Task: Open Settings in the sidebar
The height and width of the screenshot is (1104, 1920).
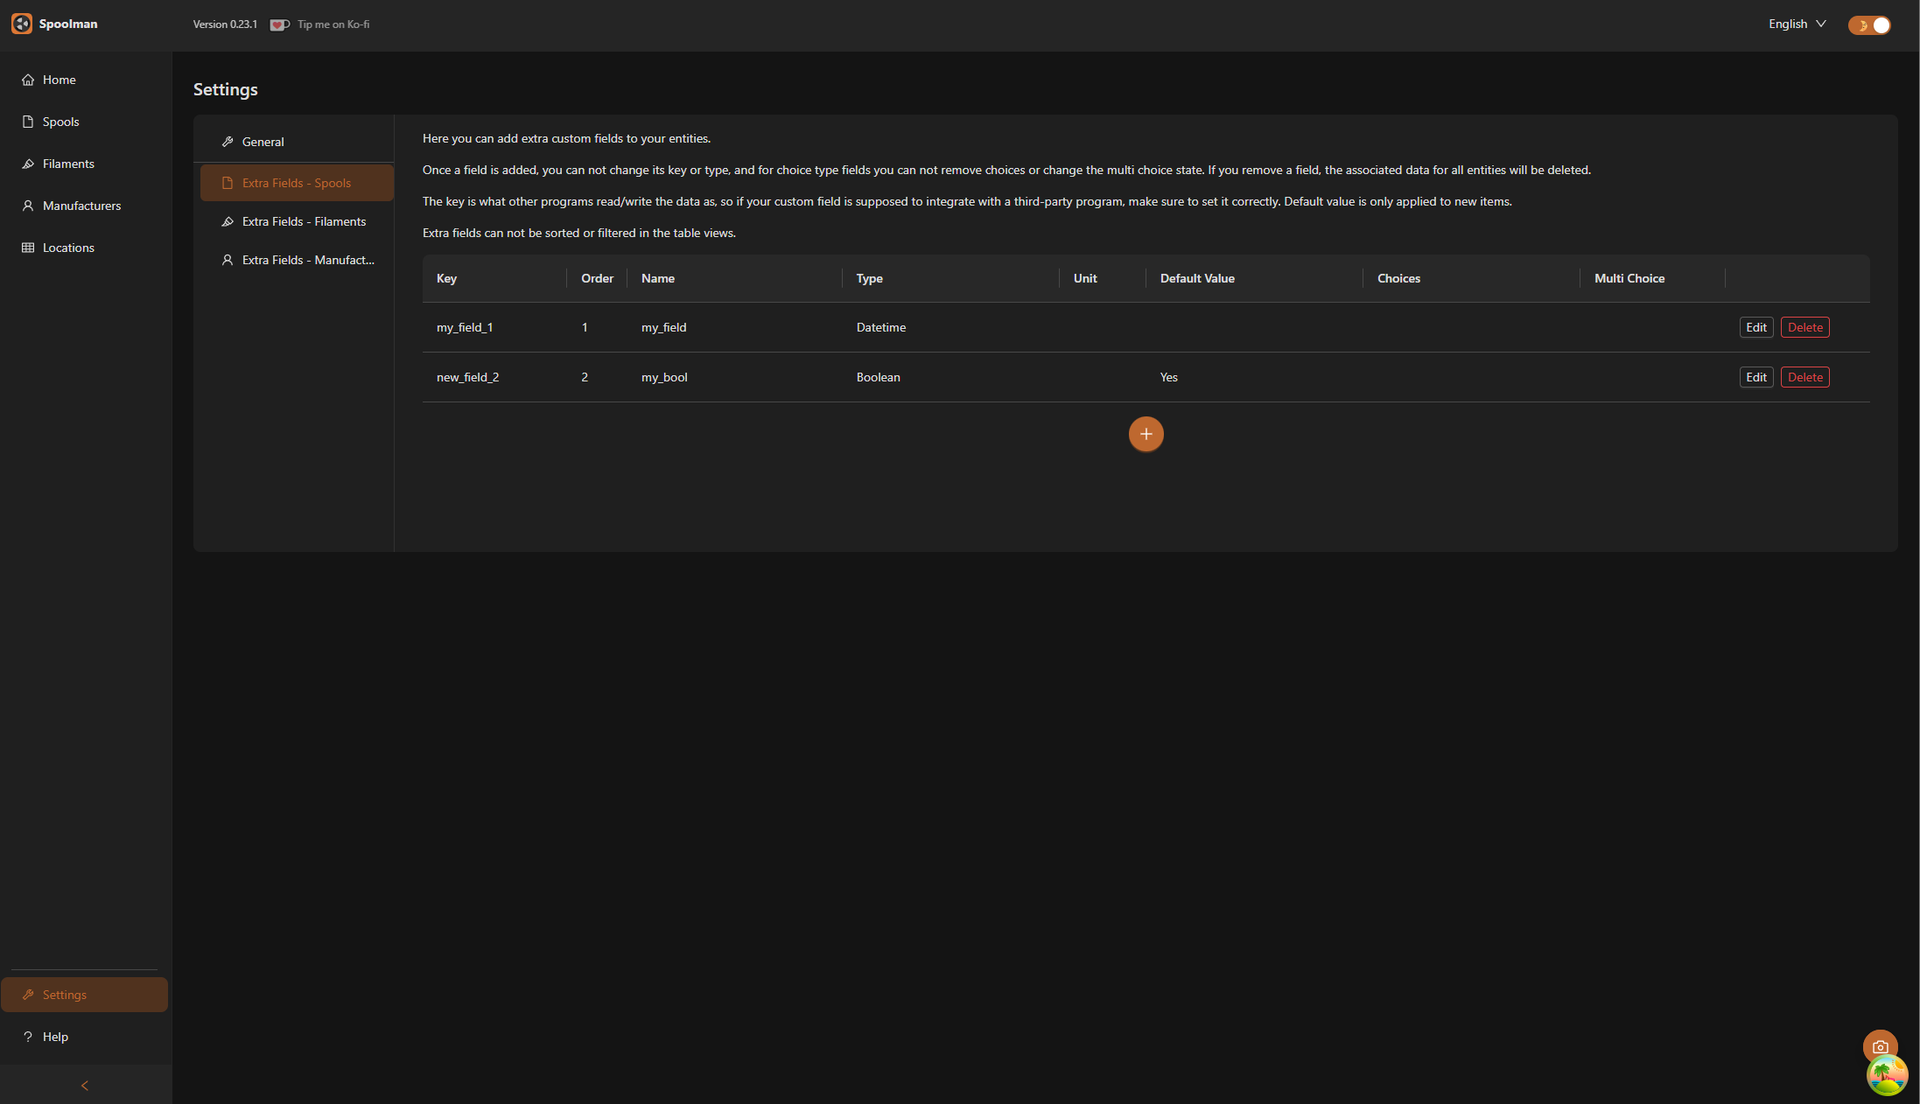Action: (x=84, y=995)
